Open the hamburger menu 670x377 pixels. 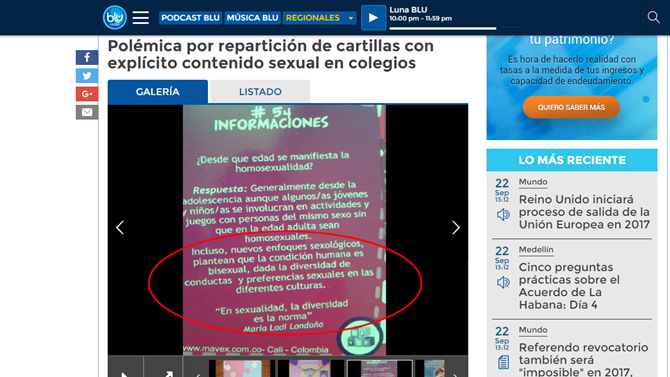(x=141, y=18)
